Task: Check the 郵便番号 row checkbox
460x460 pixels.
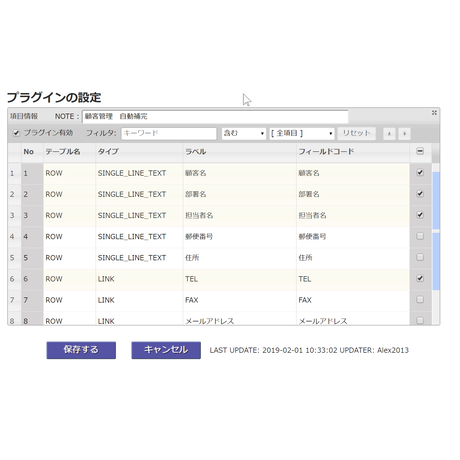Action: 420,236
